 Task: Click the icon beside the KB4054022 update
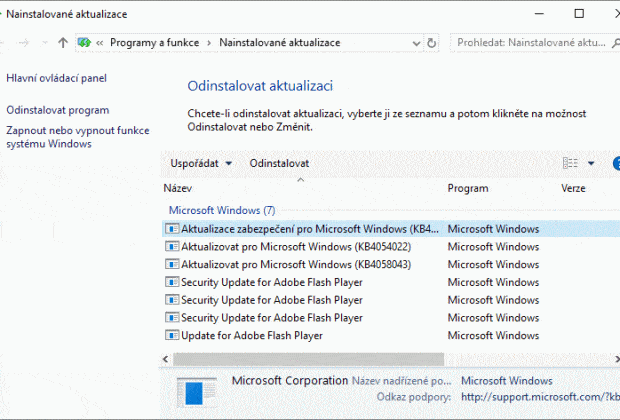pos(172,246)
